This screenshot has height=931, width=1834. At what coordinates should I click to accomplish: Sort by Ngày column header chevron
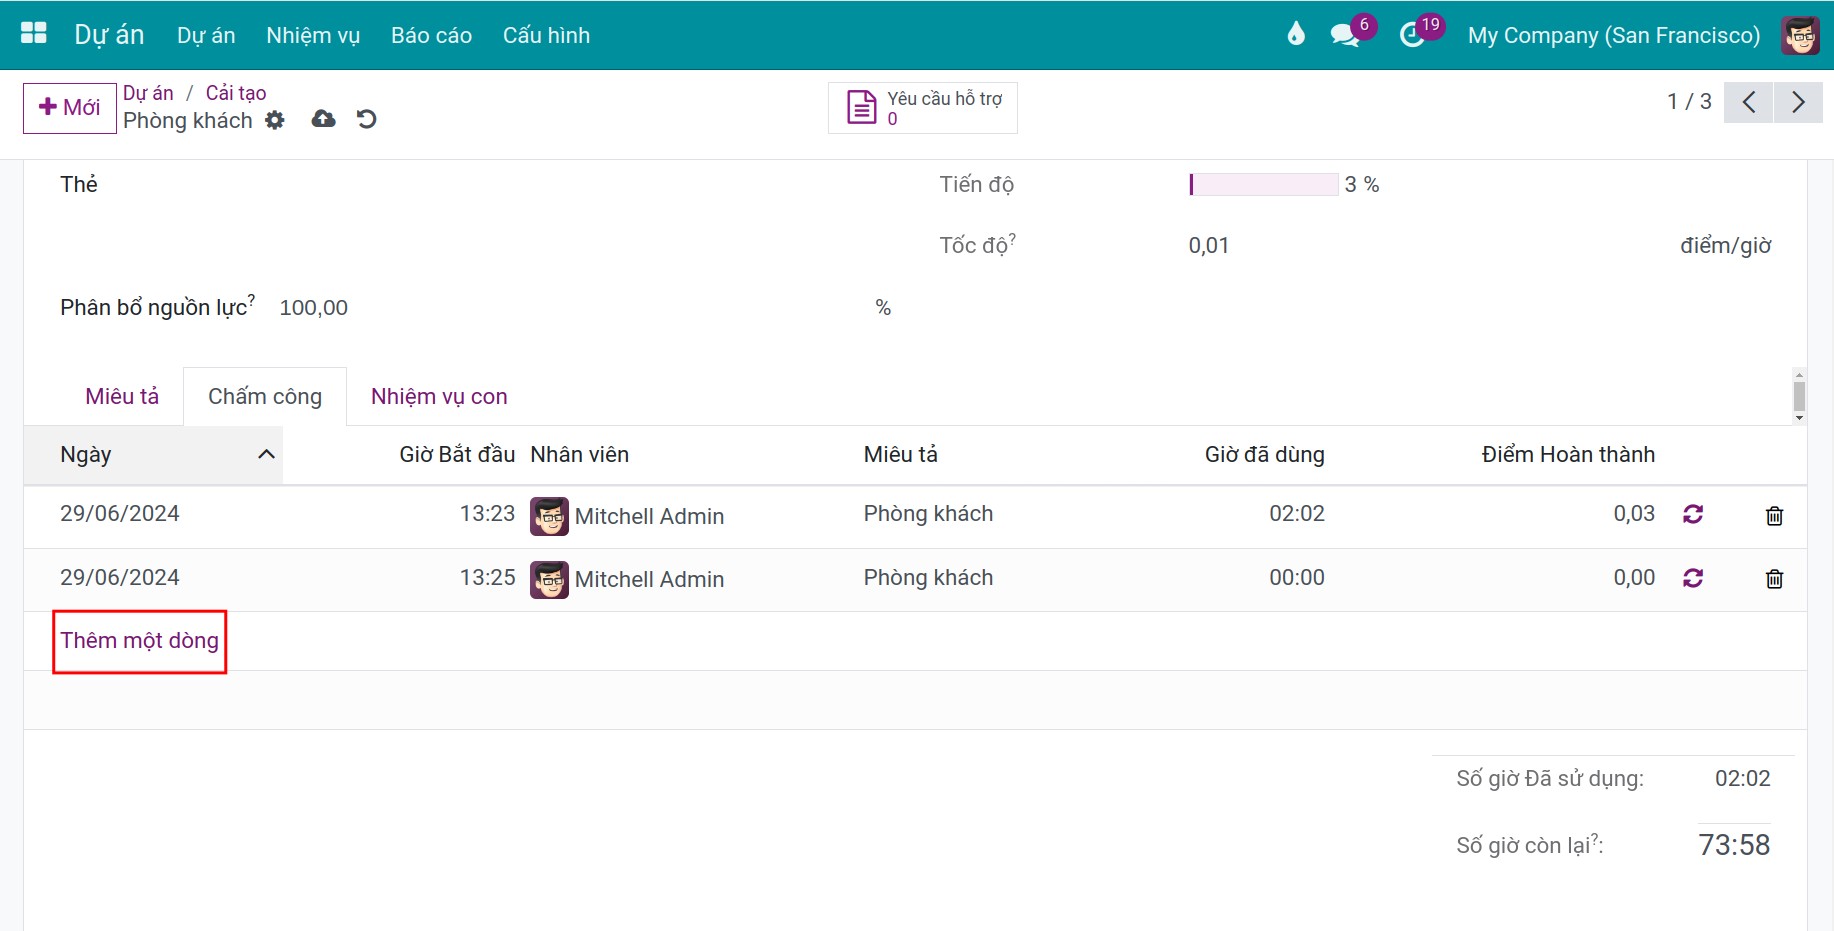266,454
